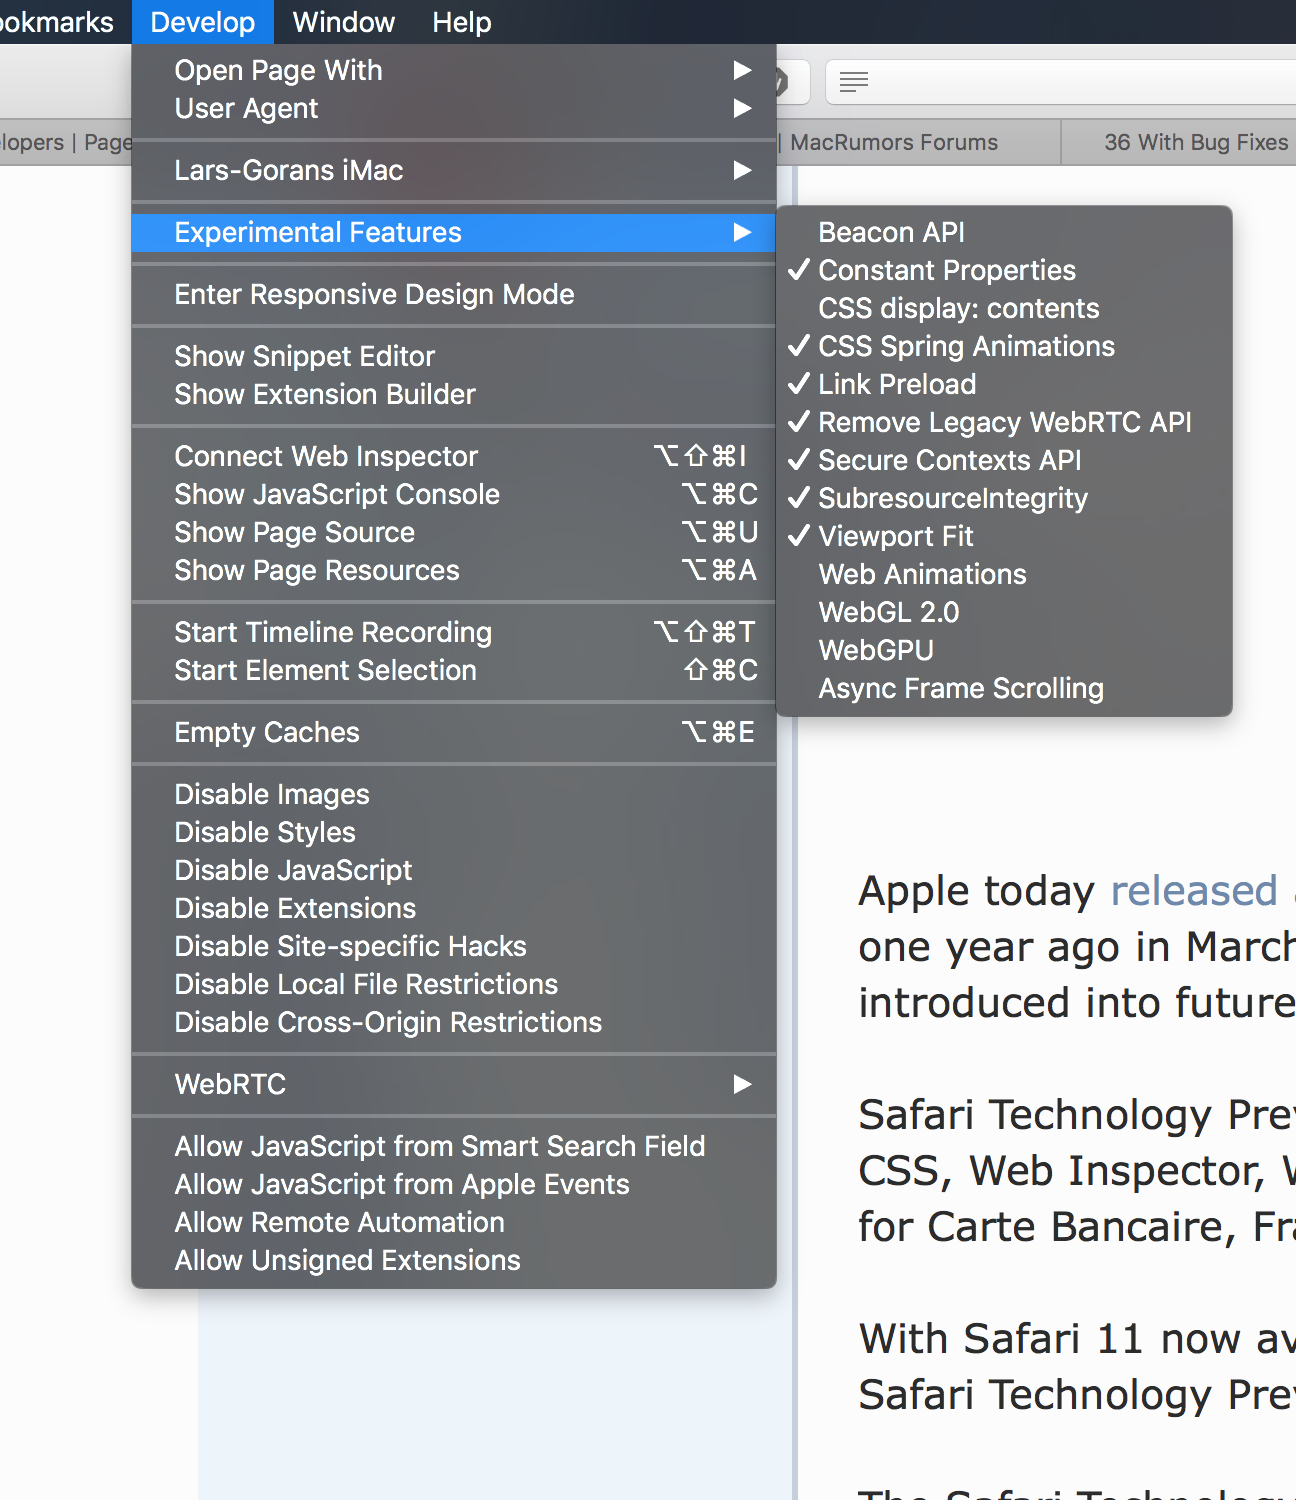Image resolution: width=1296 pixels, height=1500 pixels.
Task: Choose Allow Remote Automation
Action: [454, 1222]
